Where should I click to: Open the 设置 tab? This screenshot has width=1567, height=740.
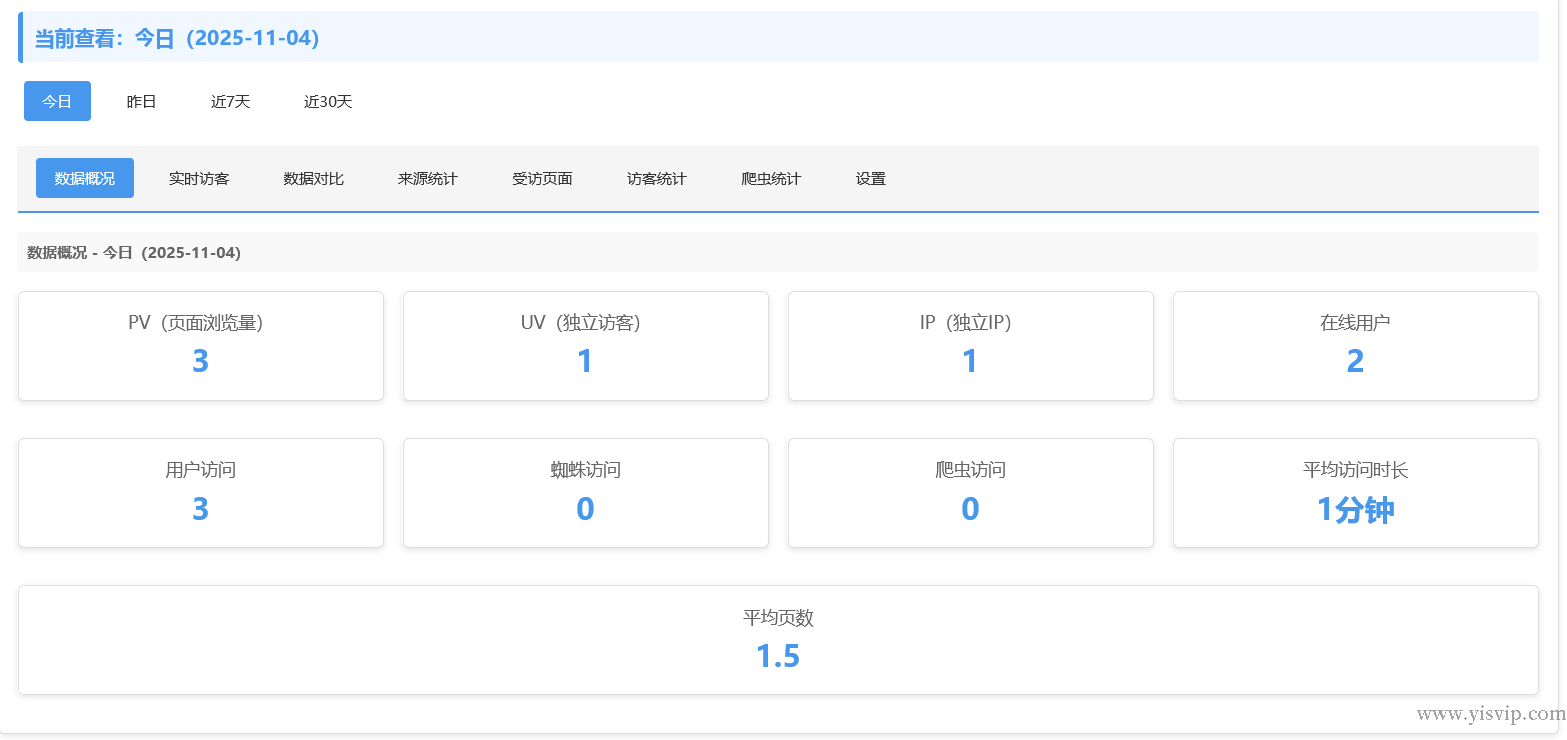click(869, 178)
